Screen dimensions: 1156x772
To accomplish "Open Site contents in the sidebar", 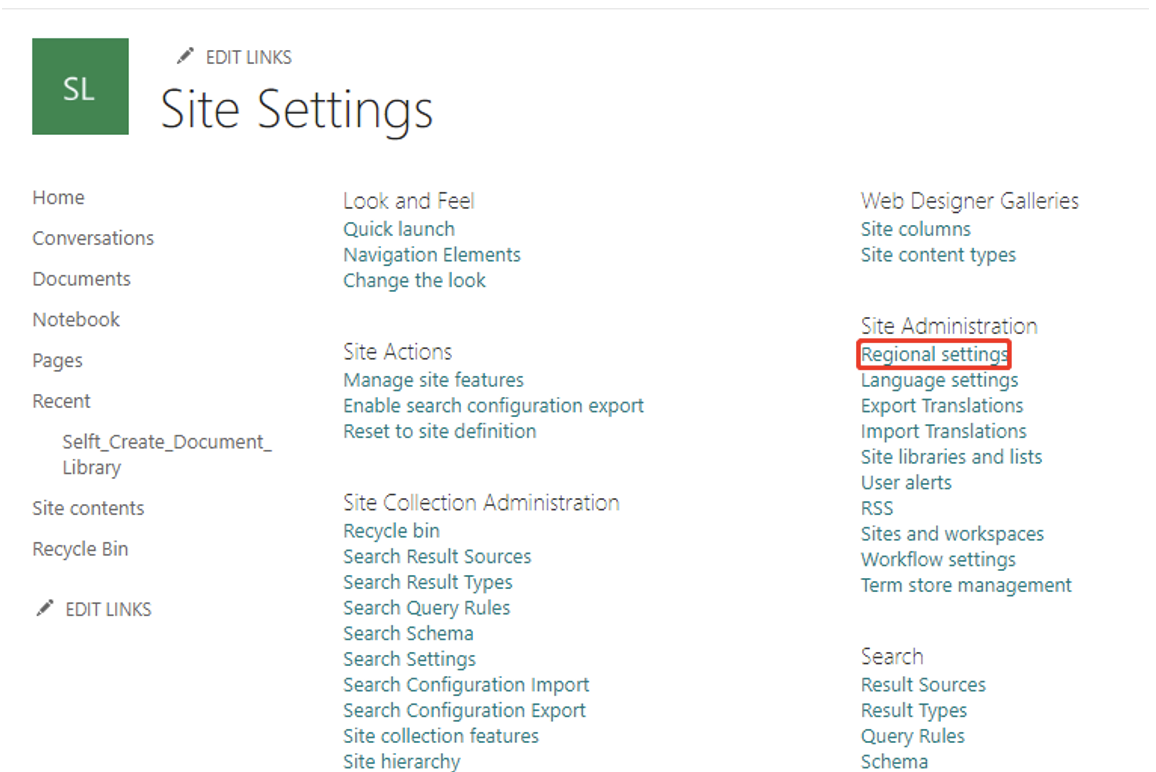I will click(88, 508).
